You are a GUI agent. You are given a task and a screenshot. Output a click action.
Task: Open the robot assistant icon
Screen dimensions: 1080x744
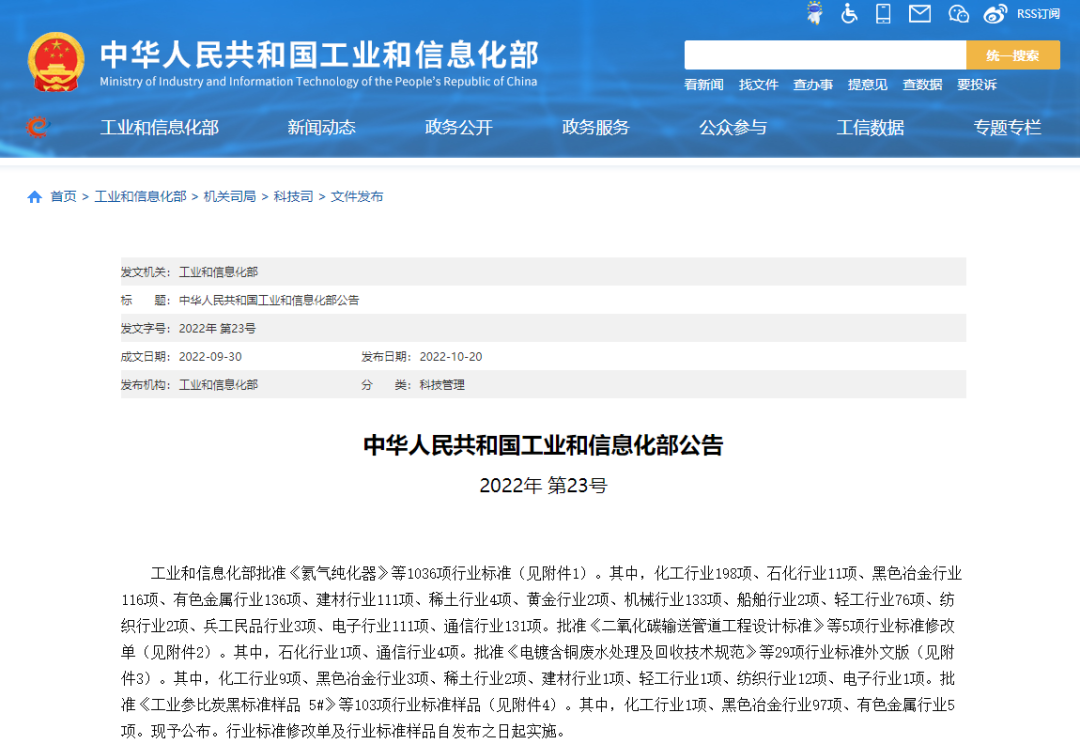(x=815, y=13)
